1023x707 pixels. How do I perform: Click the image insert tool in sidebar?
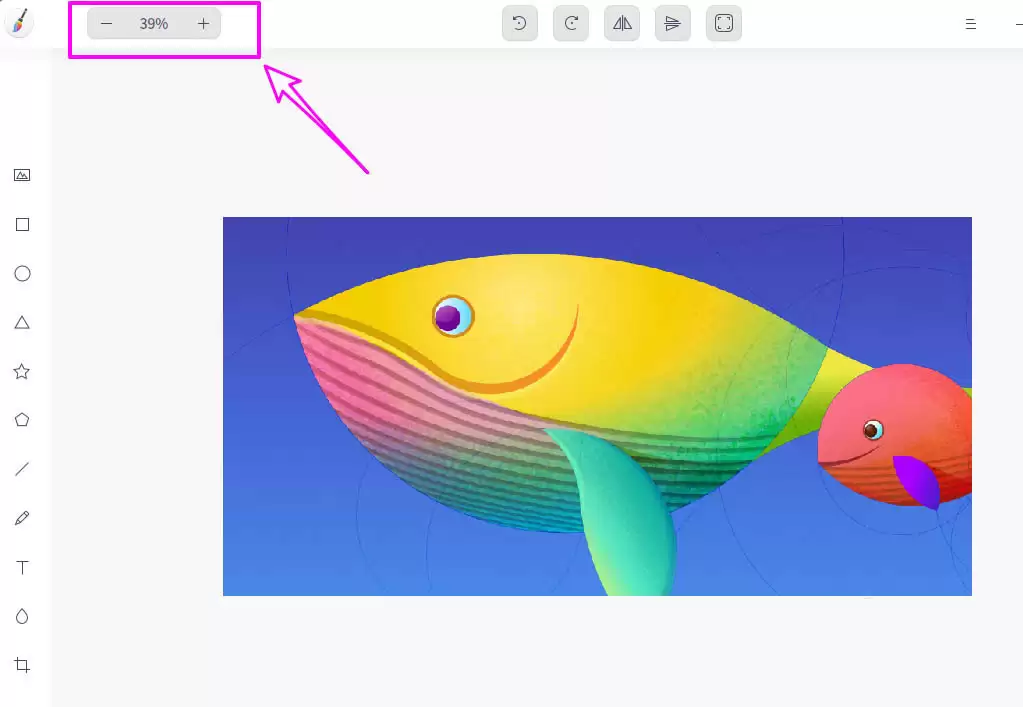pyautogui.click(x=22, y=174)
